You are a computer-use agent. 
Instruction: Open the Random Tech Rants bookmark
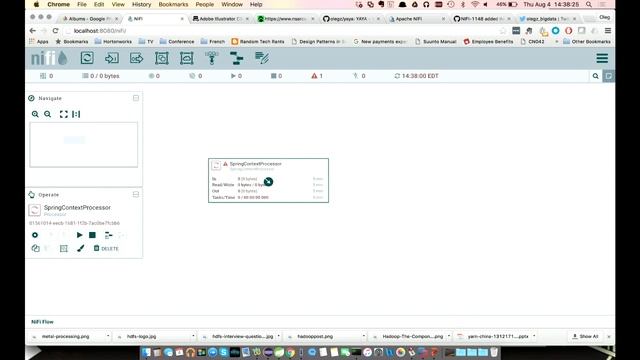(x=258, y=42)
